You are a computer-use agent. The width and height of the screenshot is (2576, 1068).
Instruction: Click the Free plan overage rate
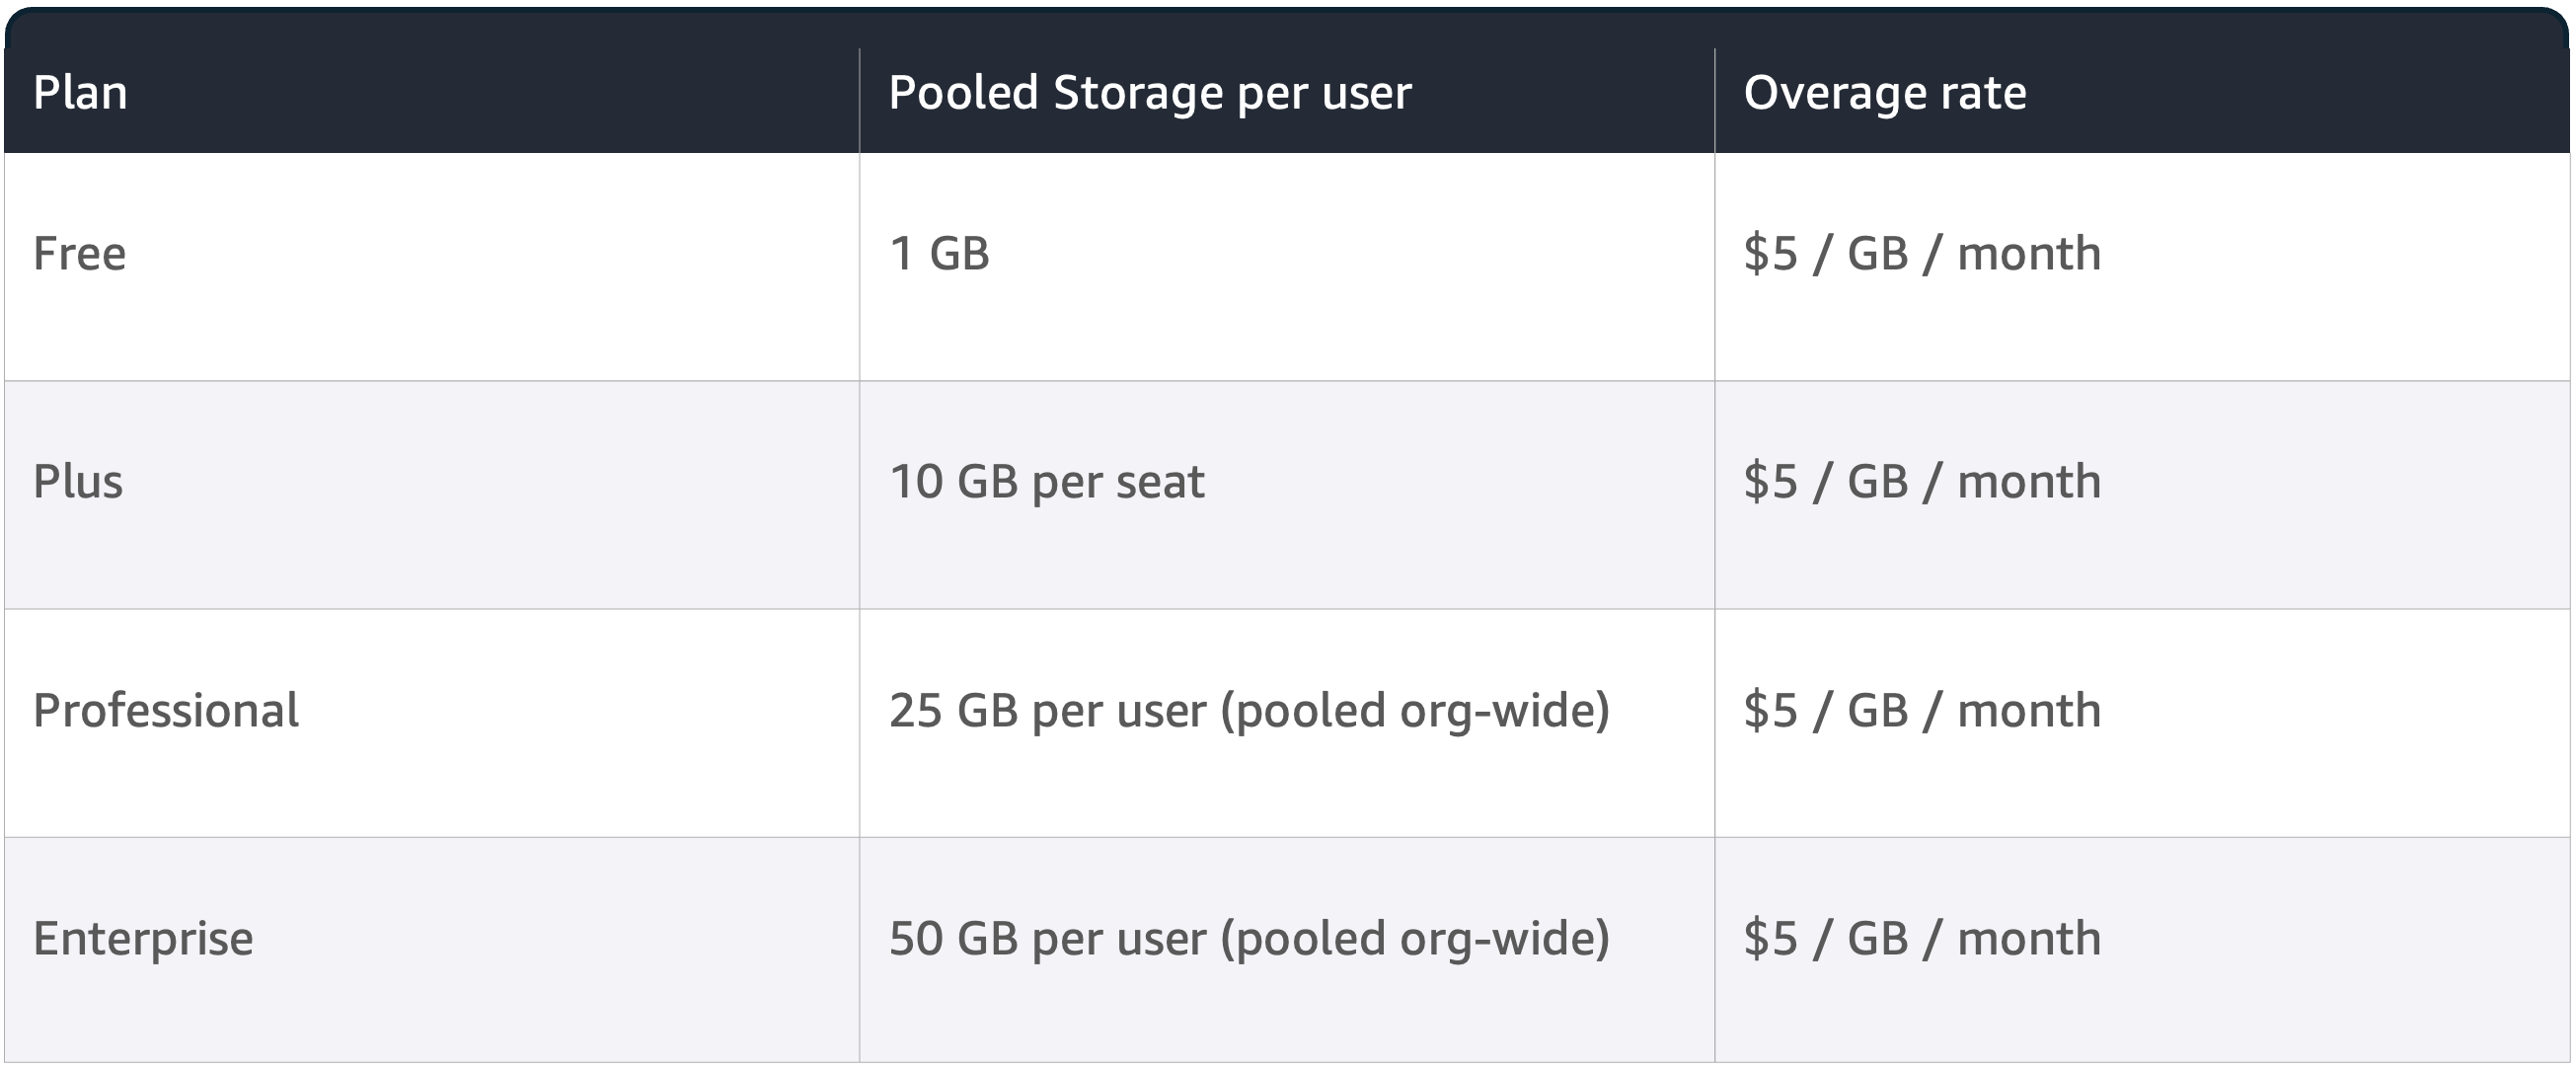[1921, 253]
